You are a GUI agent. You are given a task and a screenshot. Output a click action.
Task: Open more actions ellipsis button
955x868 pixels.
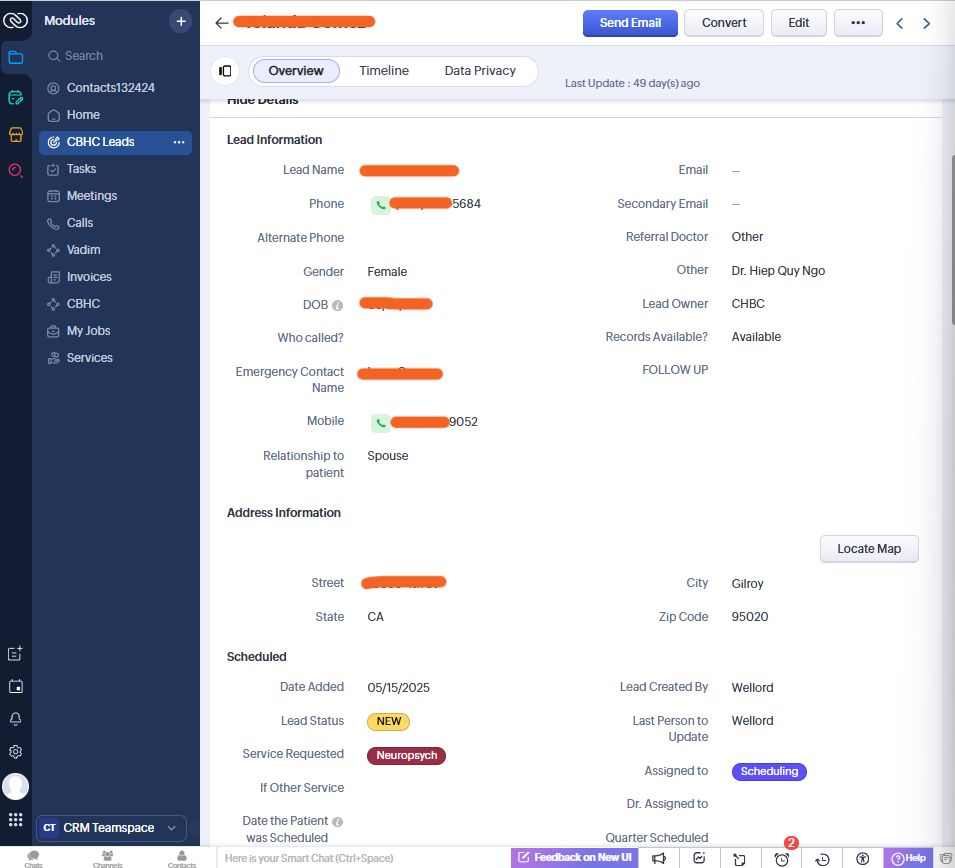858,23
